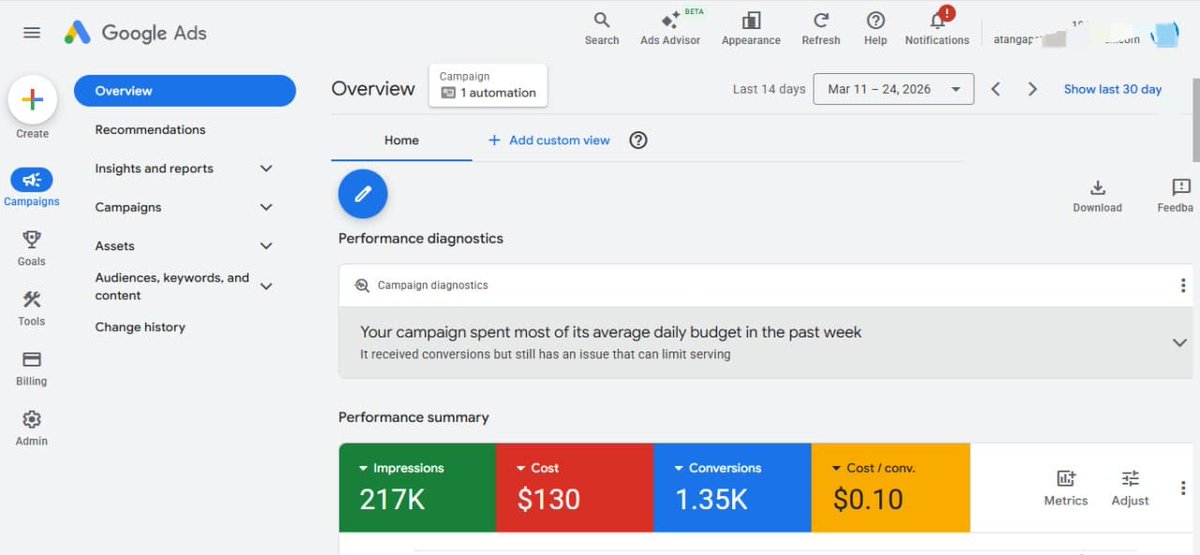The height and width of the screenshot is (555, 1200).
Task: Click the vertical page scrollbar
Action: [1195, 120]
